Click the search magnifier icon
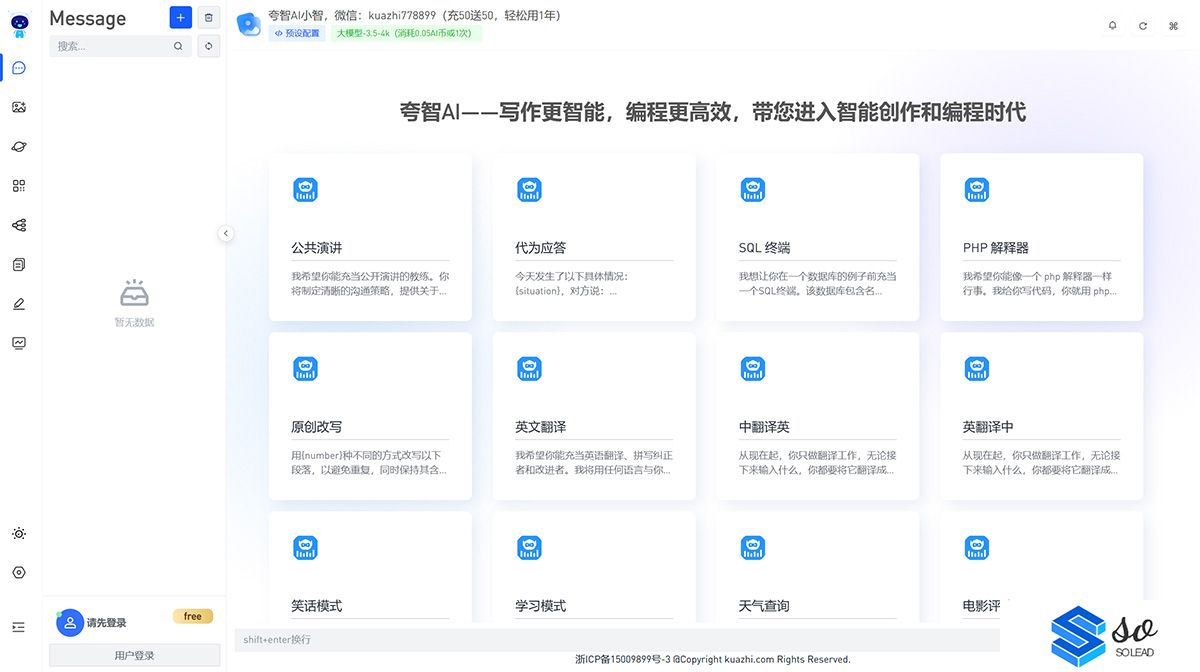Screen dimensions: 1200x672 (178, 46)
